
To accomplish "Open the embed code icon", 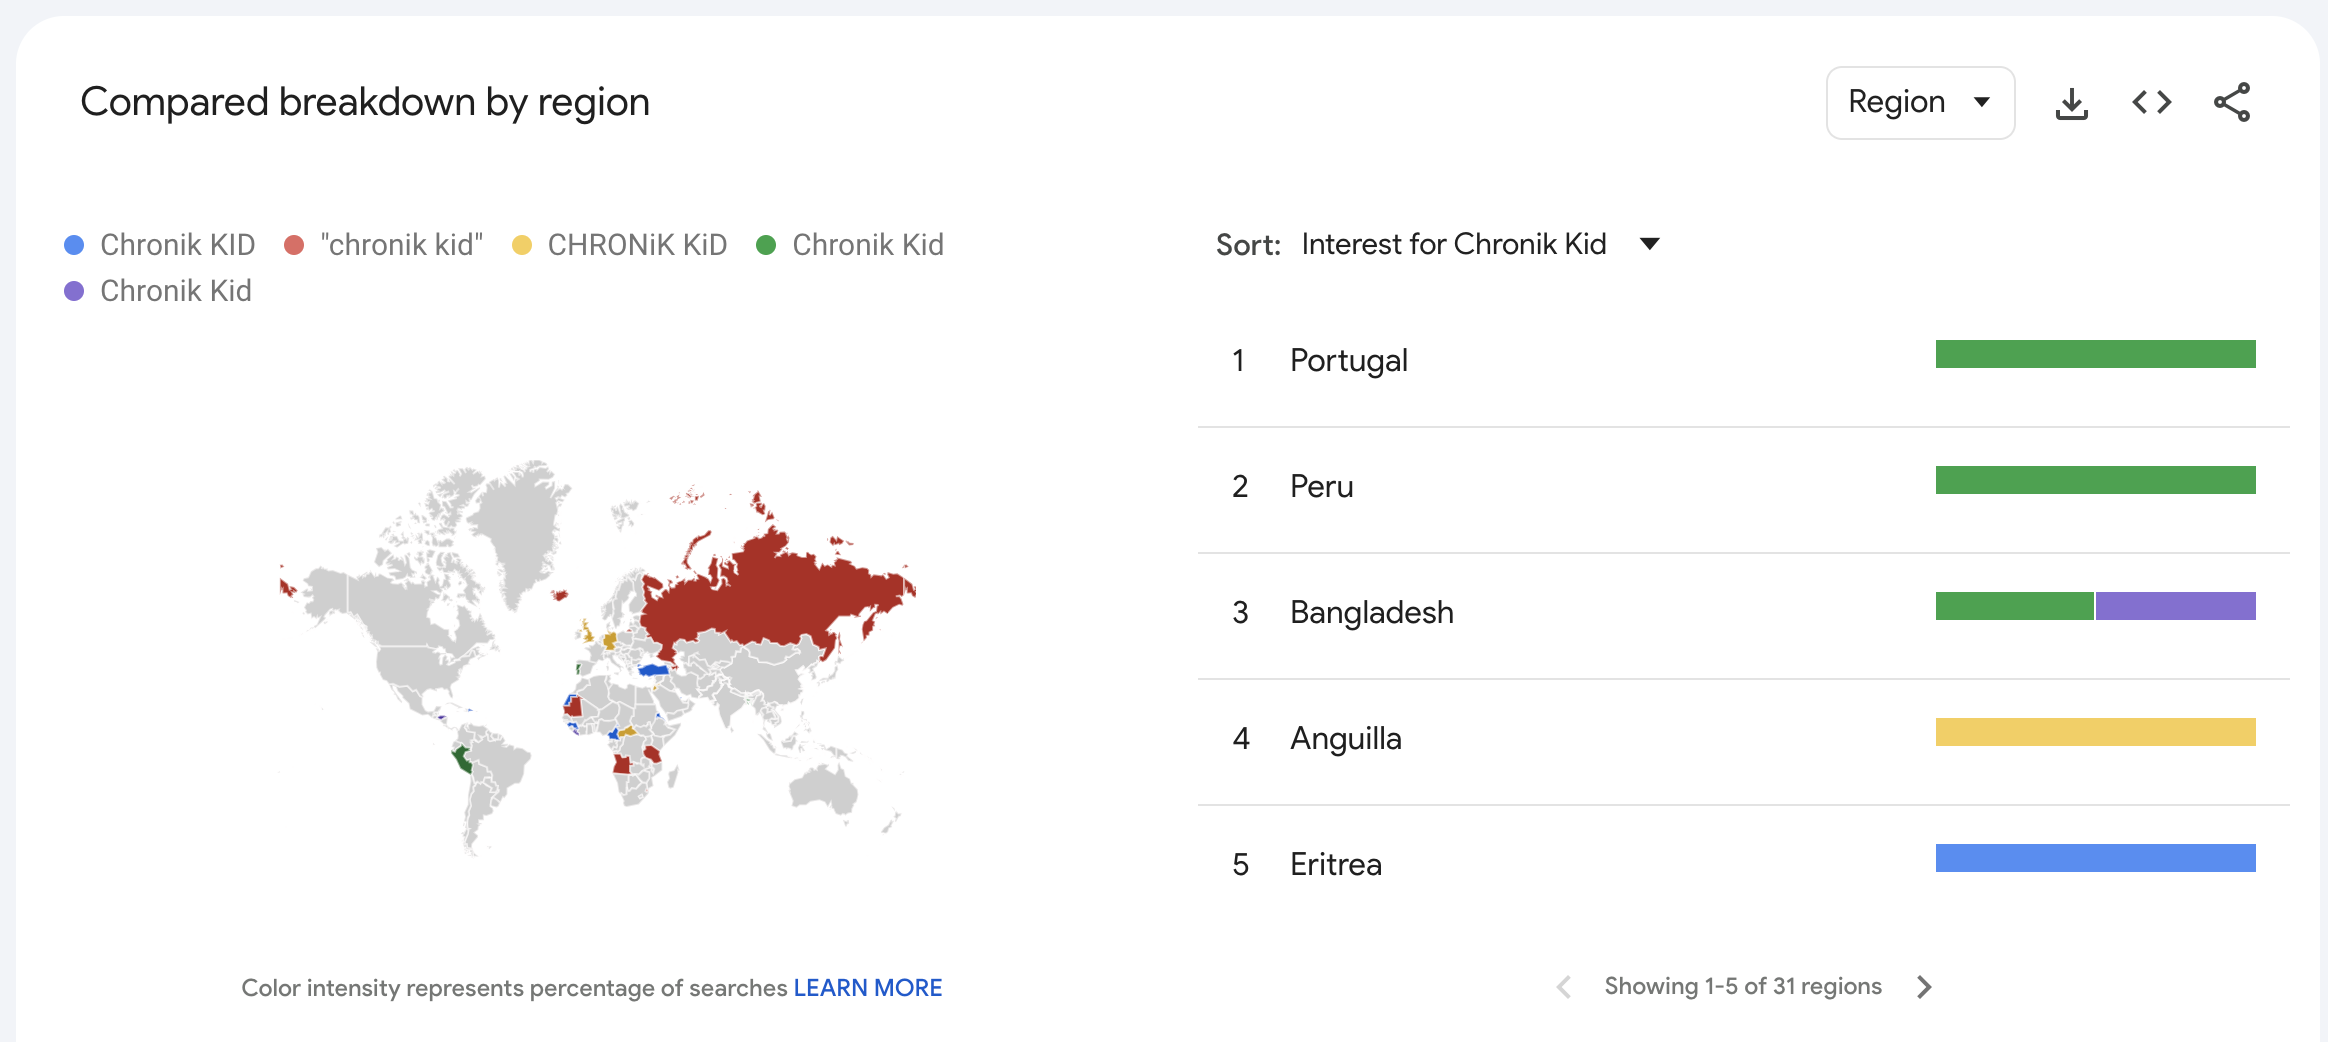I will tap(2151, 103).
